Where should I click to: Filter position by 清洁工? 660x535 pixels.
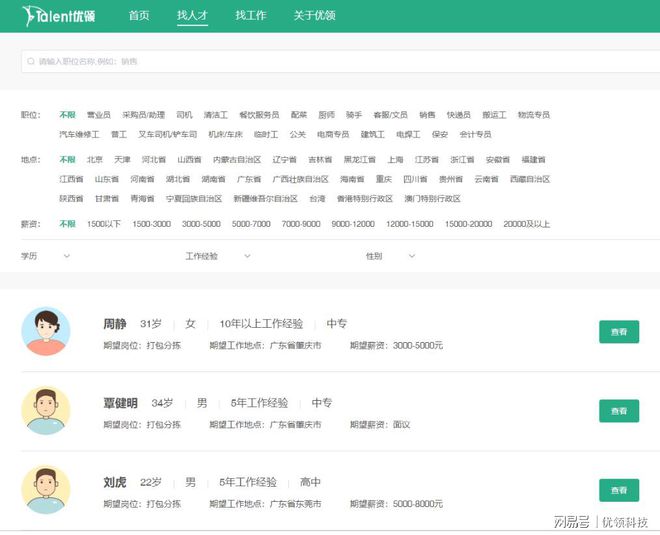click(216, 114)
